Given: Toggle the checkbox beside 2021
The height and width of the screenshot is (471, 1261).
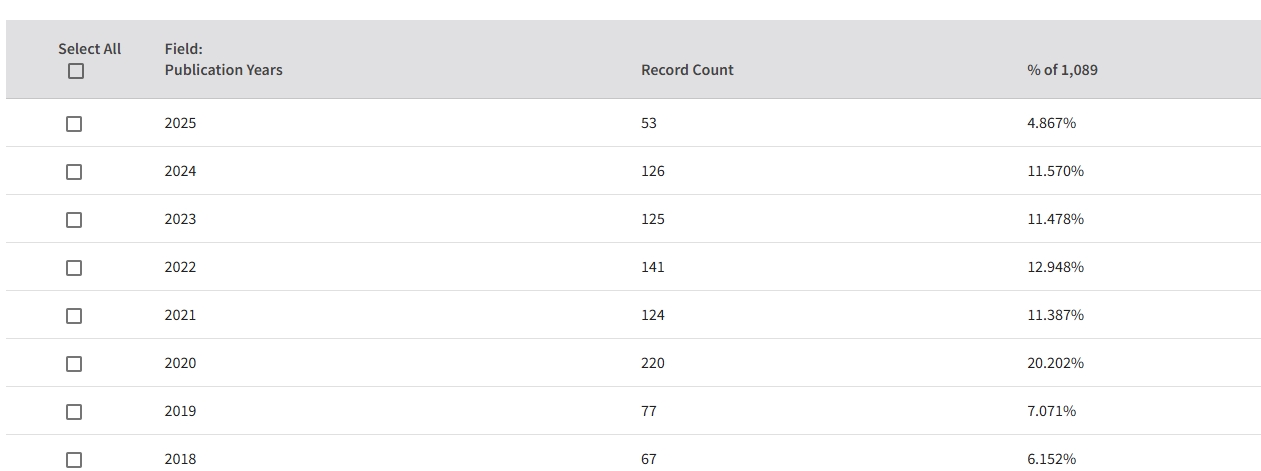Looking at the screenshot, I should (x=74, y=316).
